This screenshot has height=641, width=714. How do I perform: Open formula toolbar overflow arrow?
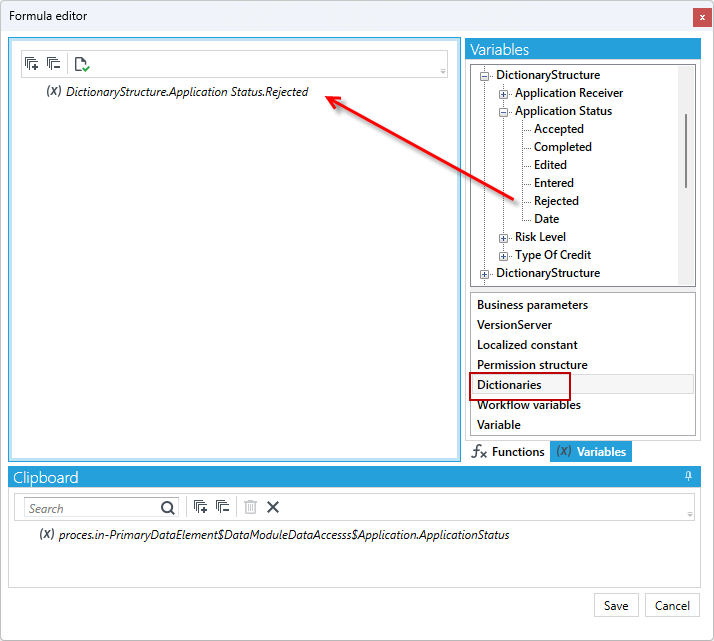click(443, 71)
